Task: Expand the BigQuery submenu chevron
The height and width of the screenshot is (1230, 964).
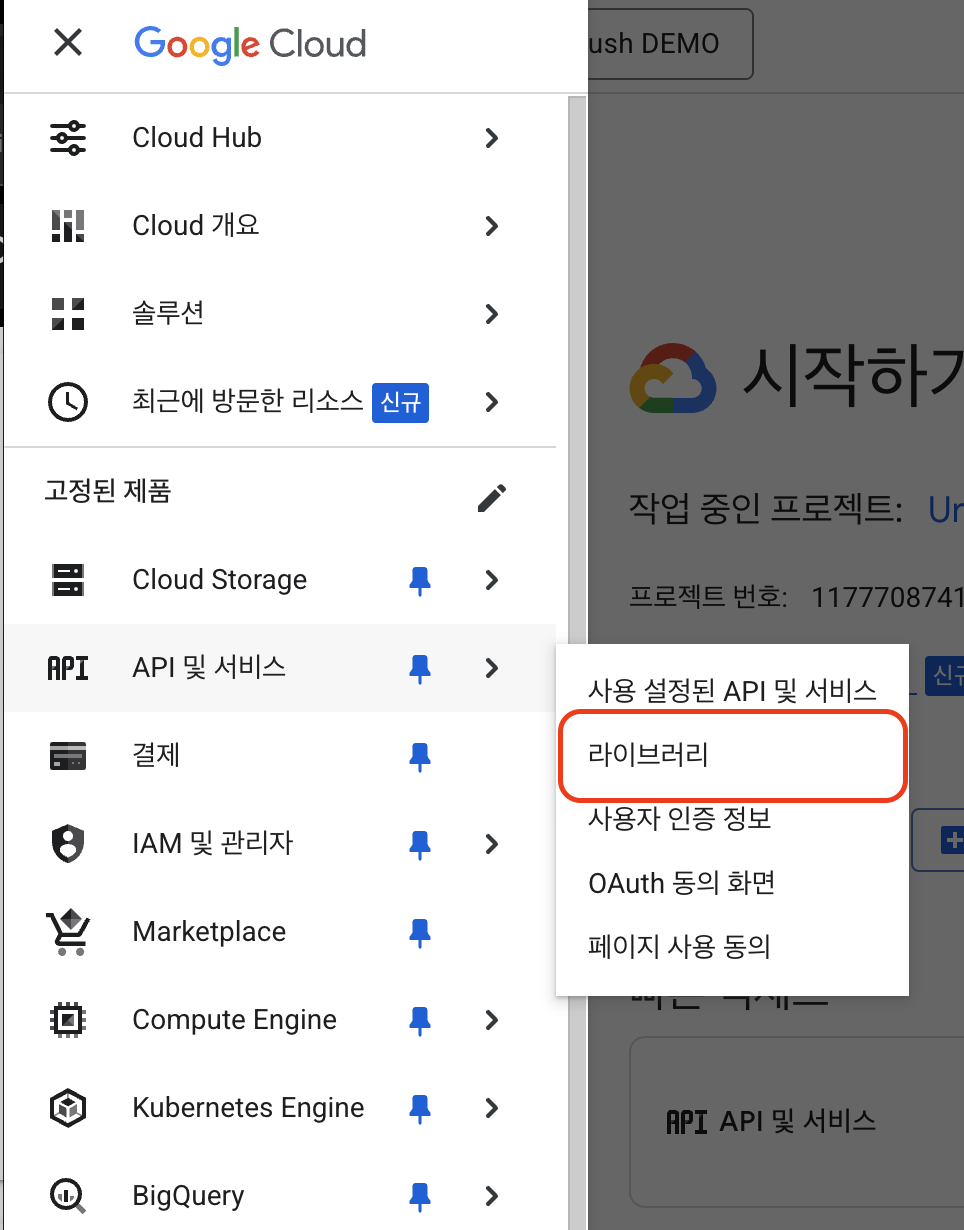Action: [491, 1196]
